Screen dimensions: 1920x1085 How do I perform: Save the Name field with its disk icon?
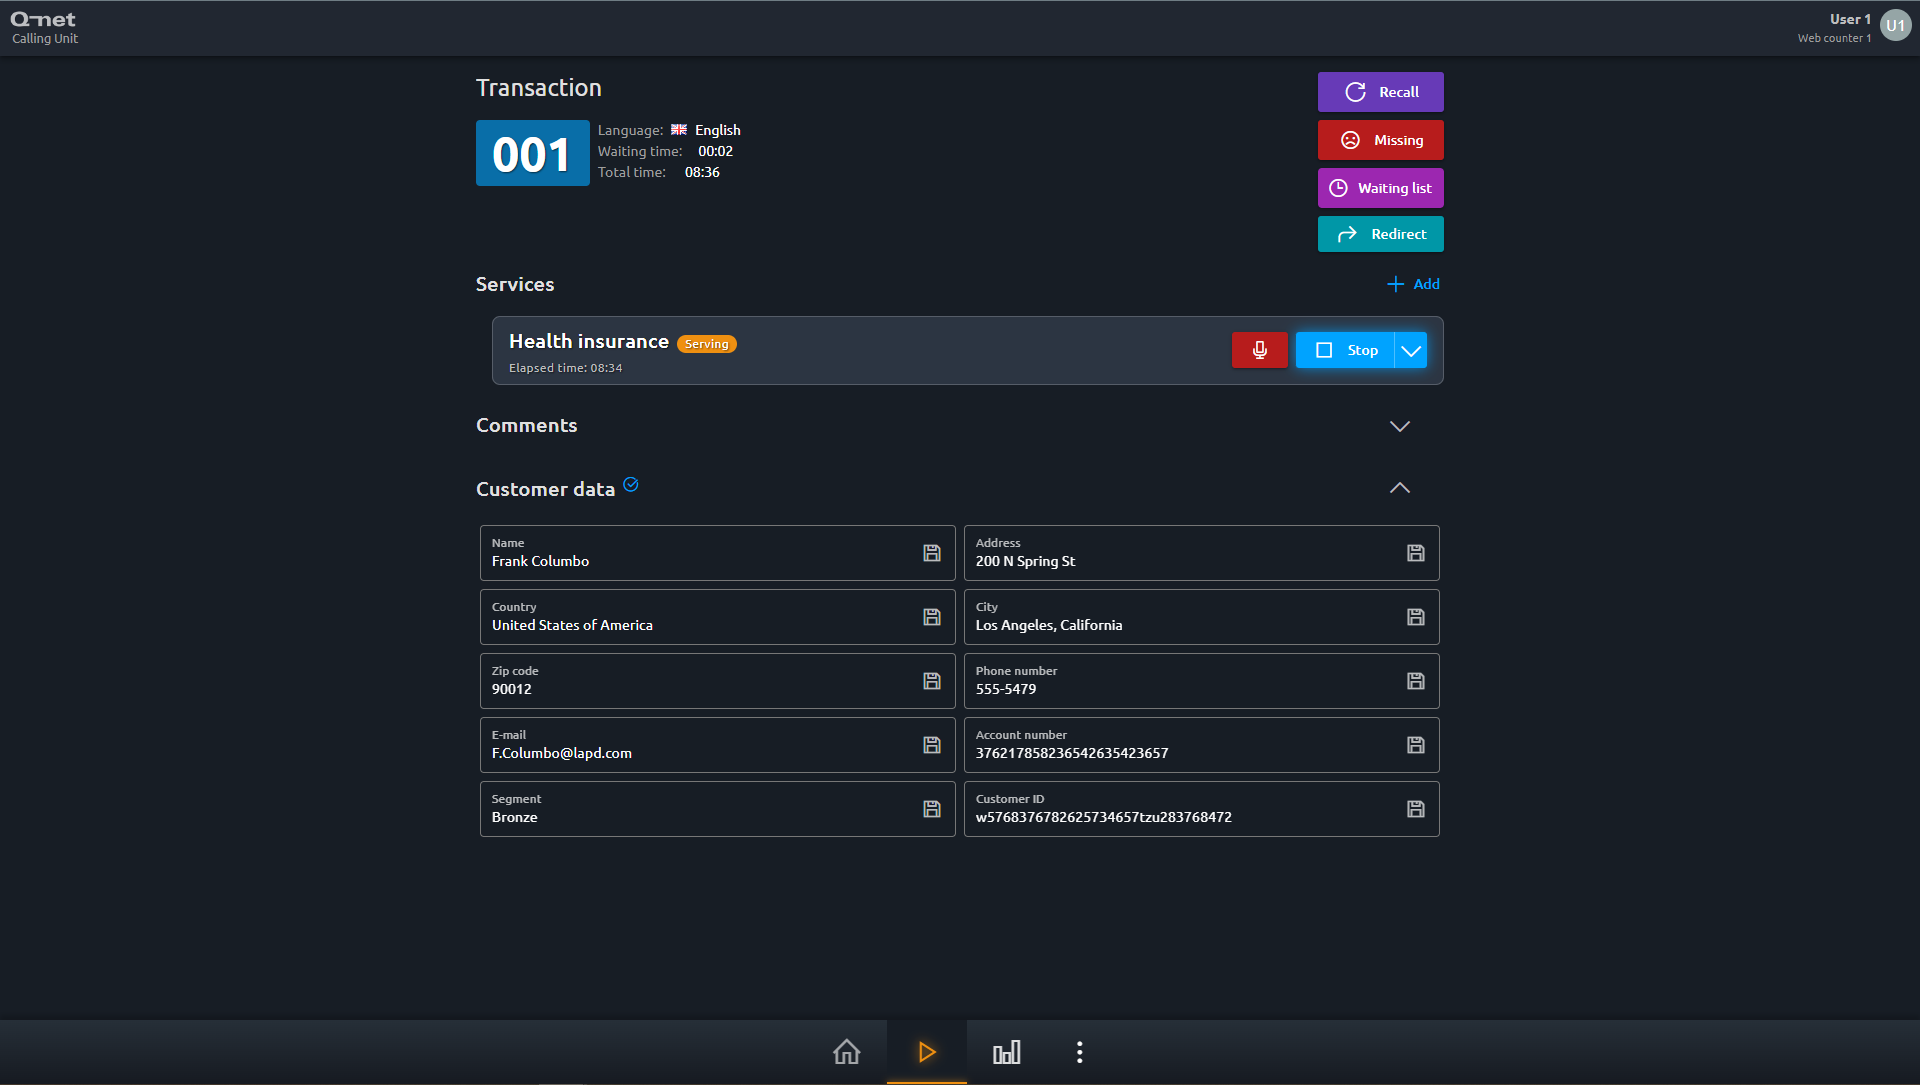(932, 553)
